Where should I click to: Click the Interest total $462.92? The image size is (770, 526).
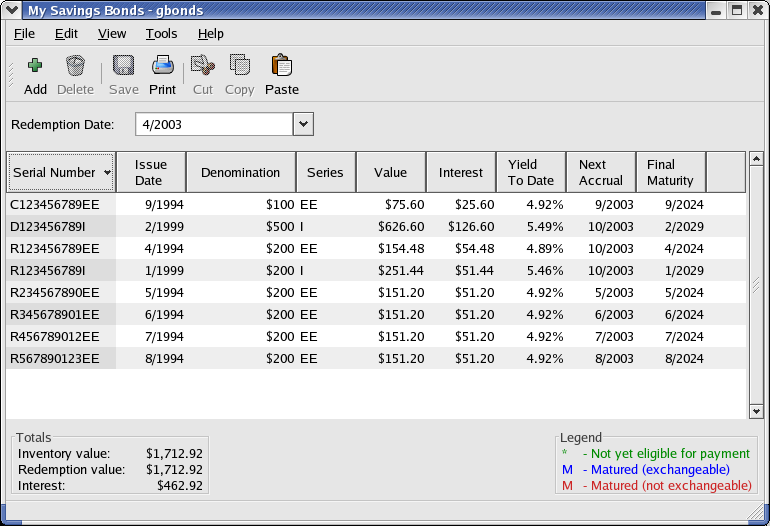point(180,486)
